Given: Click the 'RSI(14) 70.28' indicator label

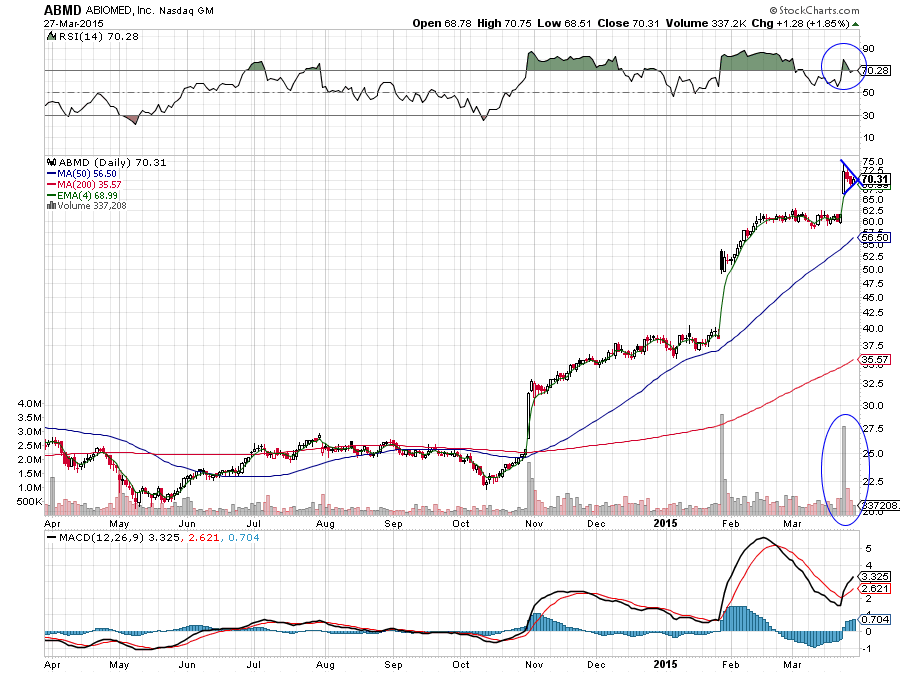Looking at the screenshot, I should click(98, 36).
